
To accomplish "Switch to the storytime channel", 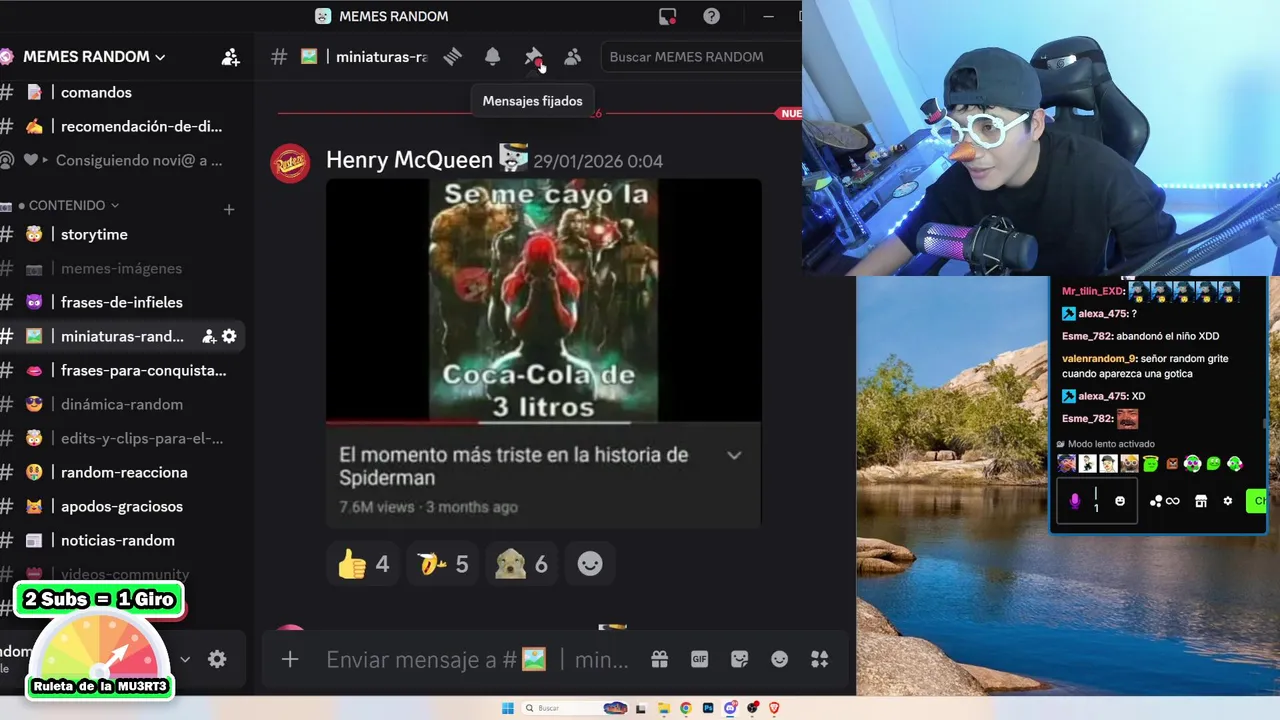I will tap(94, 235).
